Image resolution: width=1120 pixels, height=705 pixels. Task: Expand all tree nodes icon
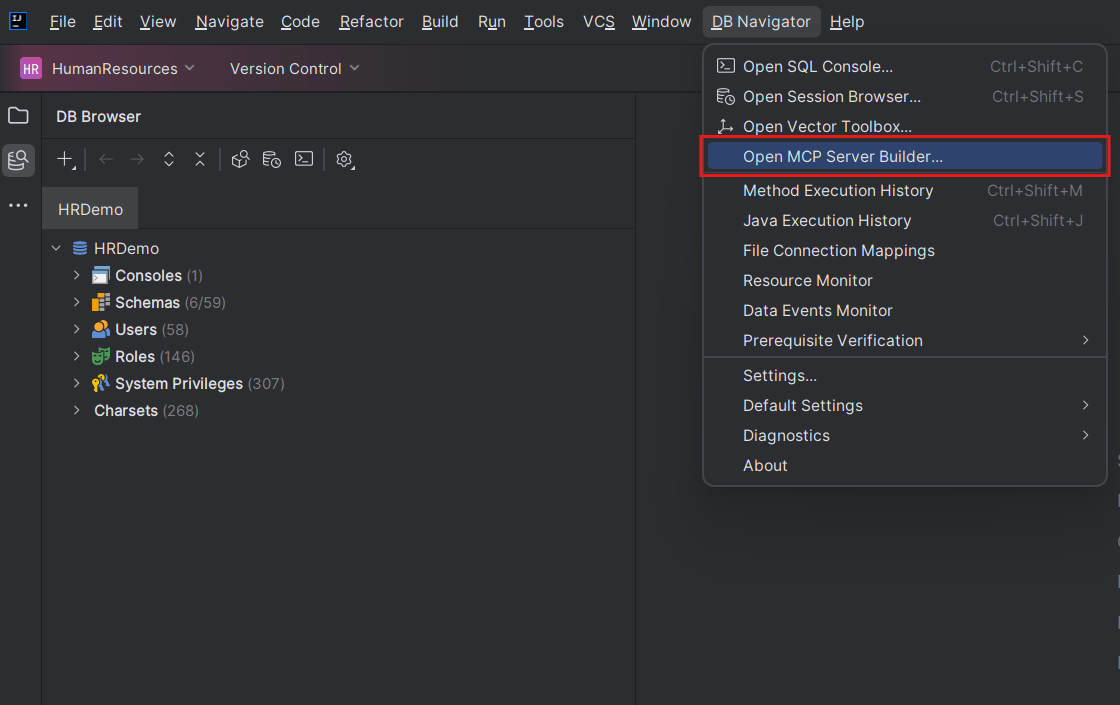169,159
